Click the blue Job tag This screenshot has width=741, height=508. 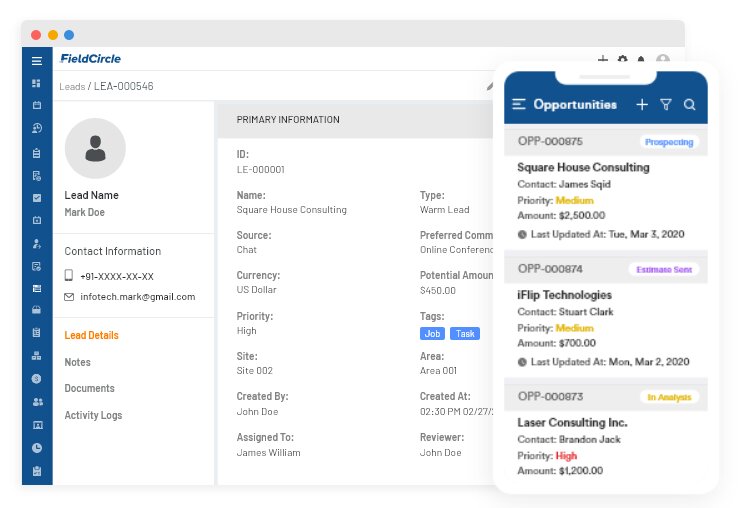pos(432,334)
